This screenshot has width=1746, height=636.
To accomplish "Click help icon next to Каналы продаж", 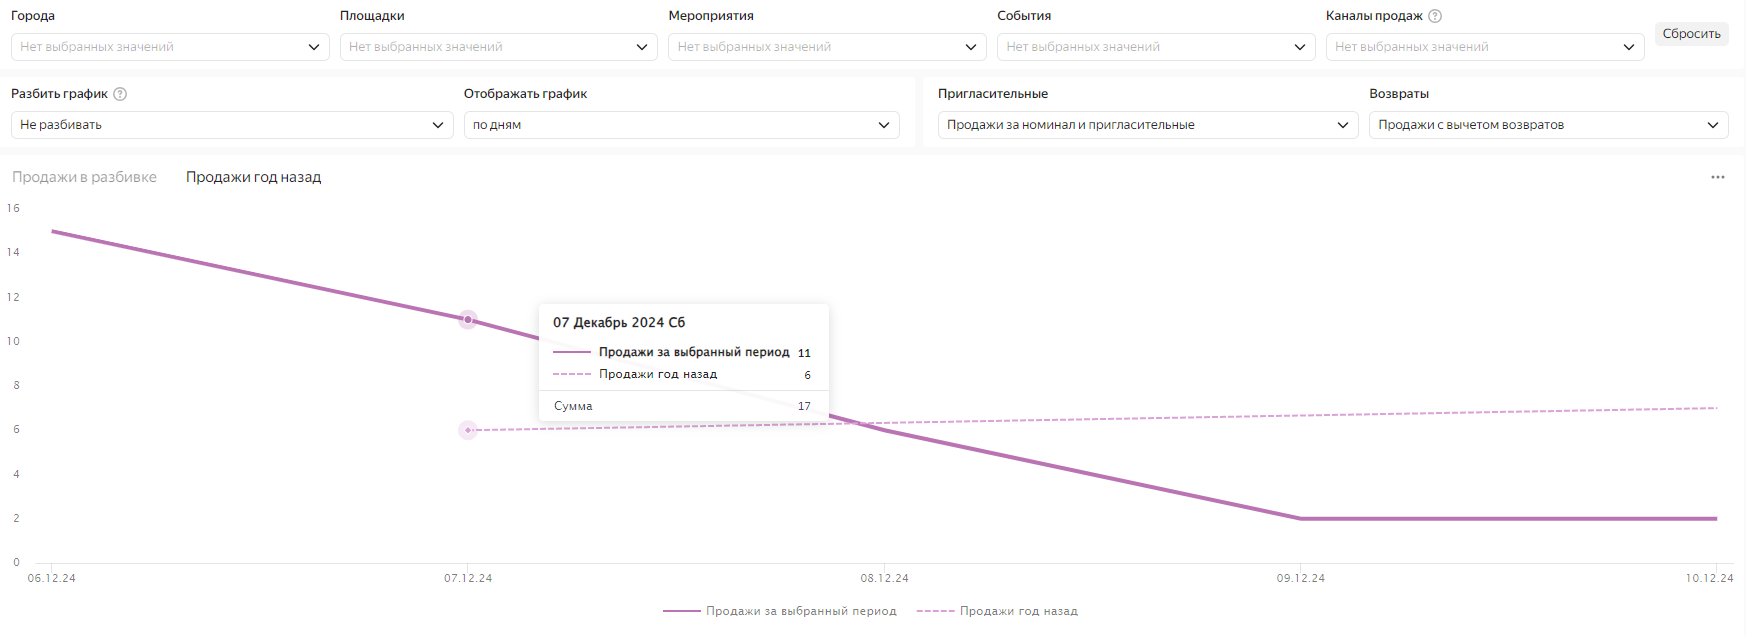I will point(1435,16).
